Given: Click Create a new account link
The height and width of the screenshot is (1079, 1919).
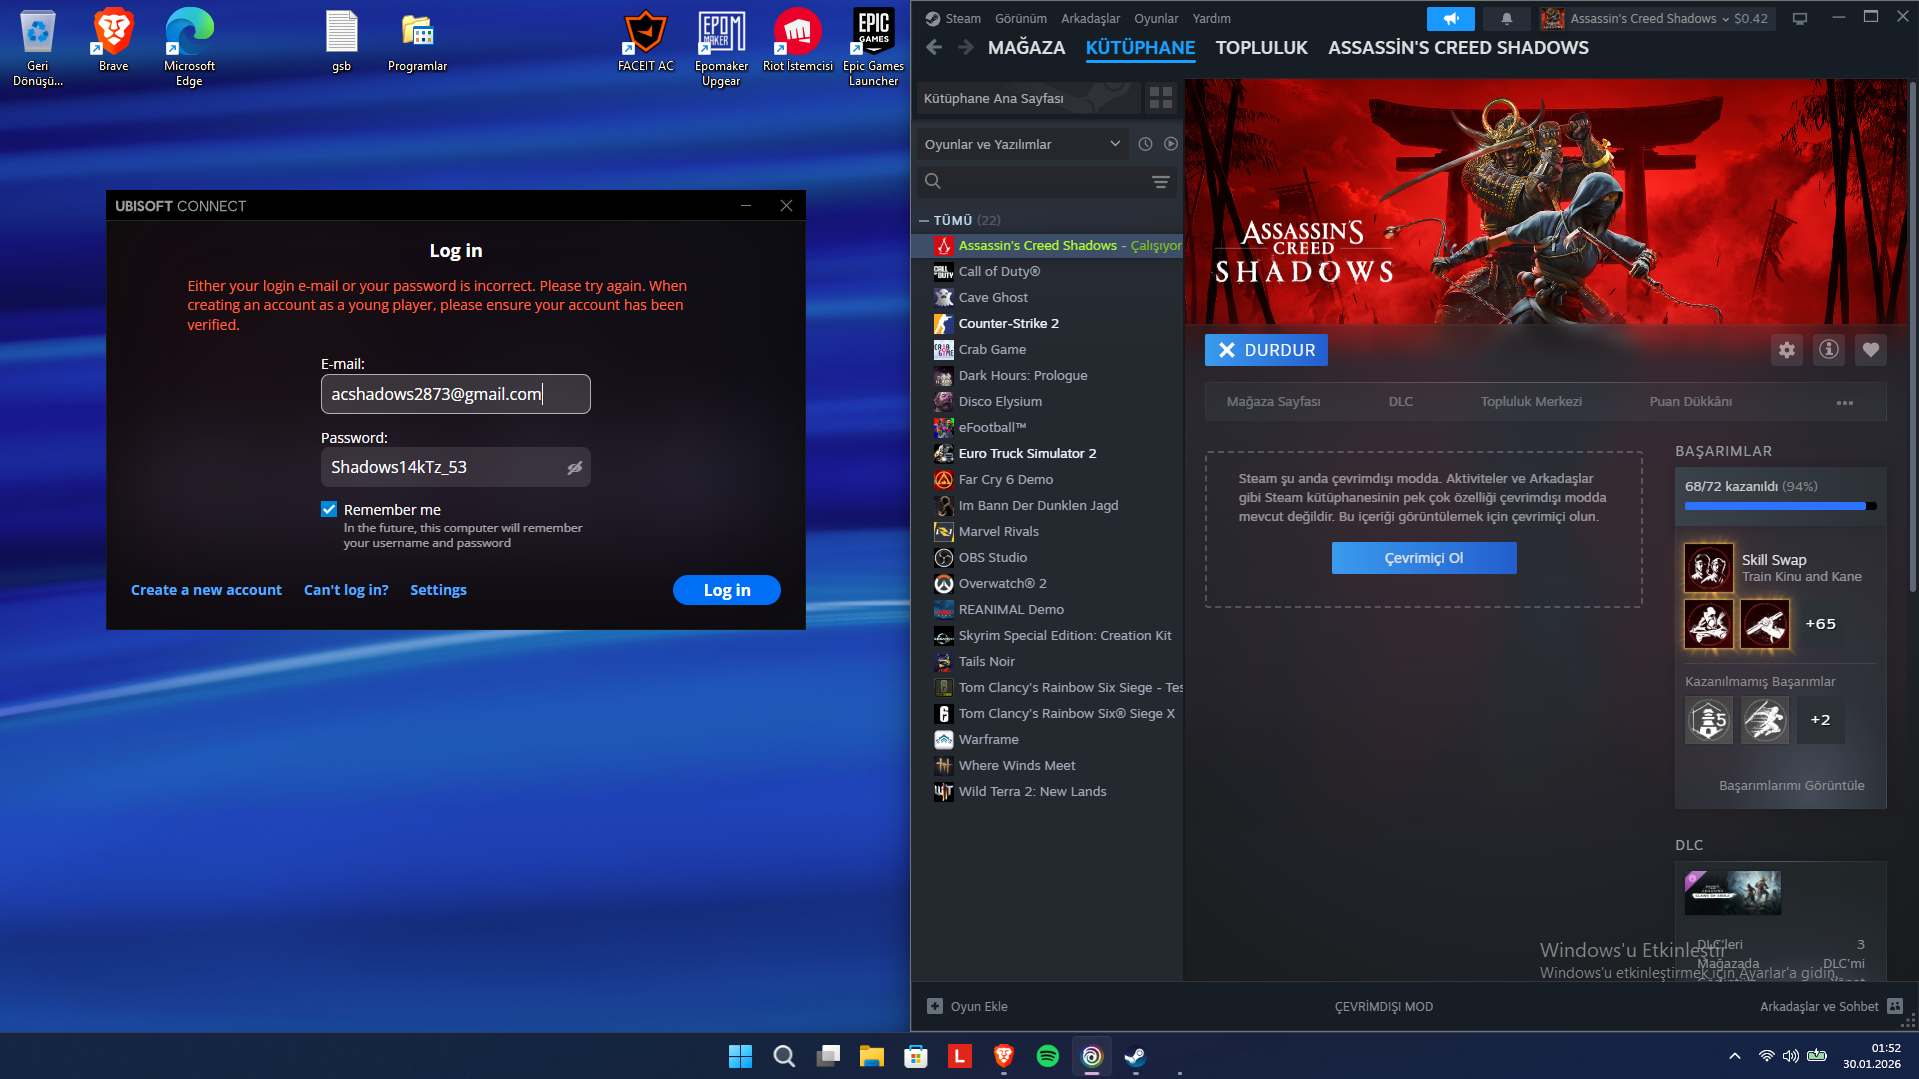Looking at the screenshot, I should click(x=206, y=590).
